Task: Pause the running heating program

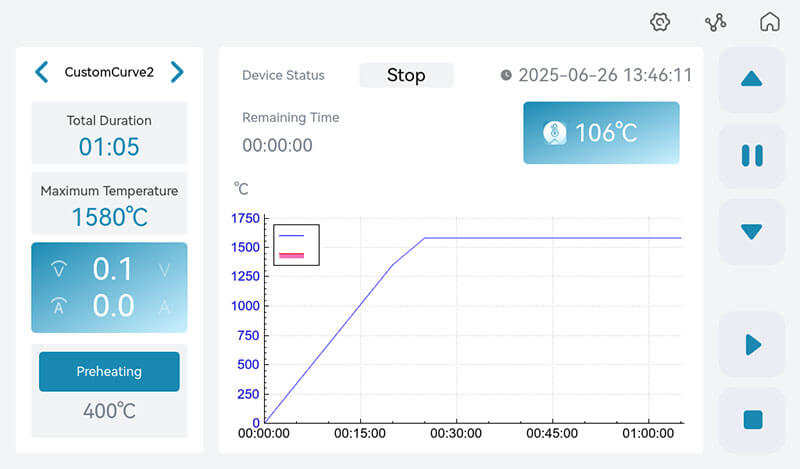Action: coord(752,155)
